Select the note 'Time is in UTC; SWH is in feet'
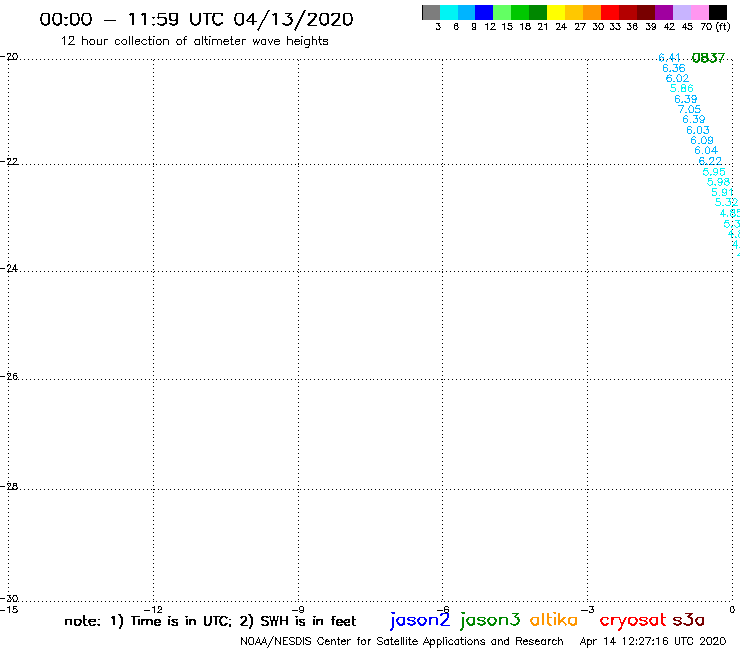This screenshot has height=650, width=740. coord(210,621)
